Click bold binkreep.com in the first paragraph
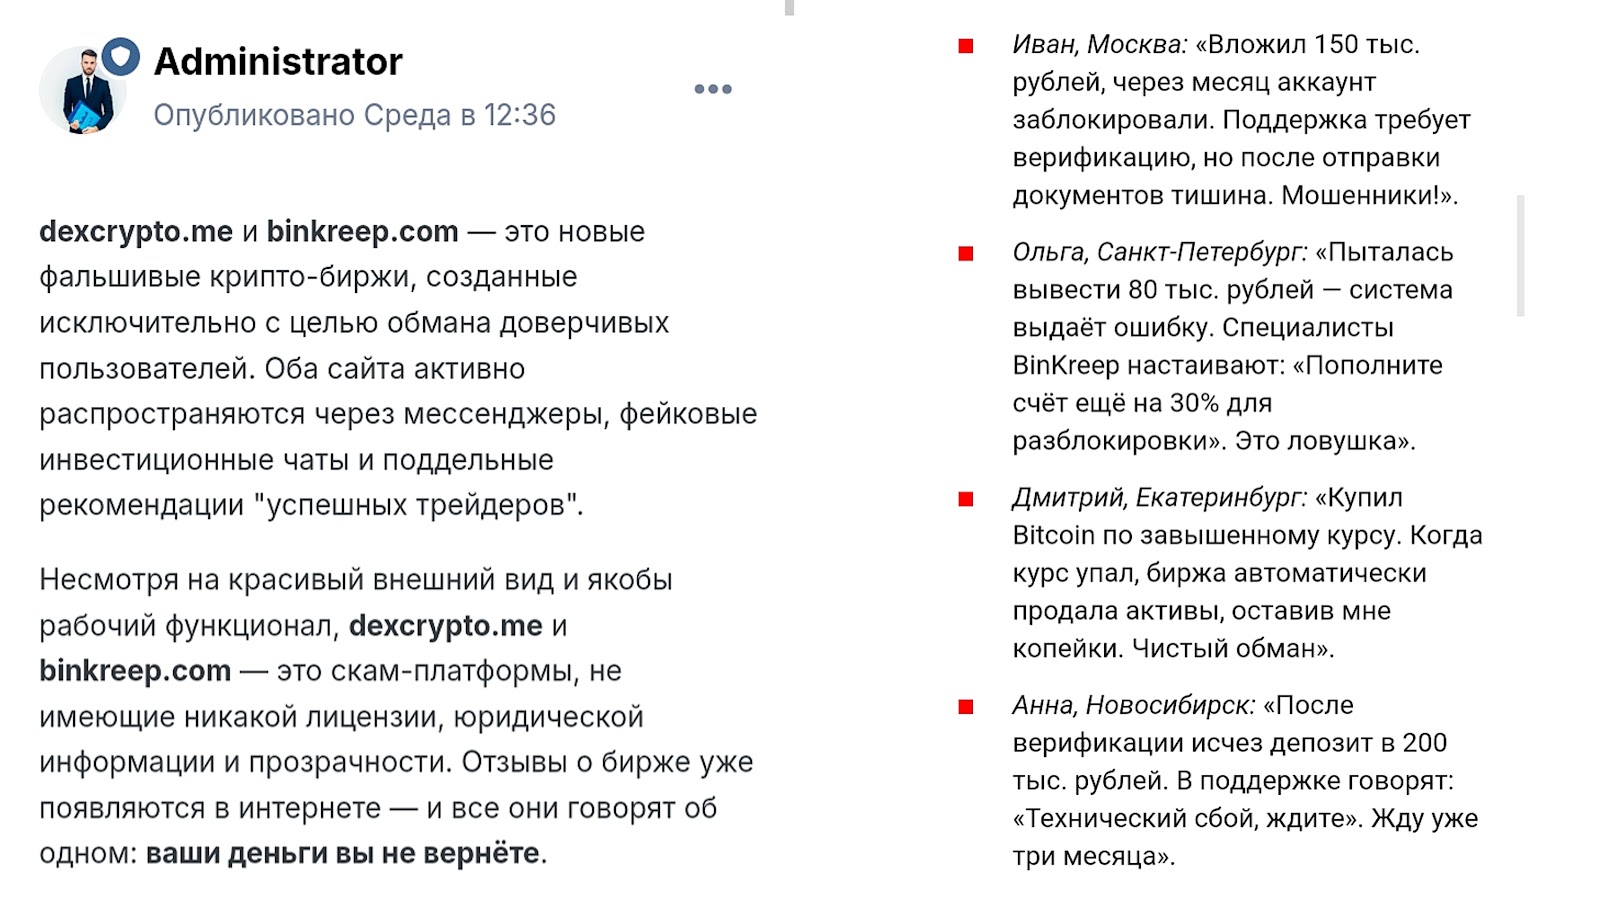The image size is (1600, 900). 362,231
